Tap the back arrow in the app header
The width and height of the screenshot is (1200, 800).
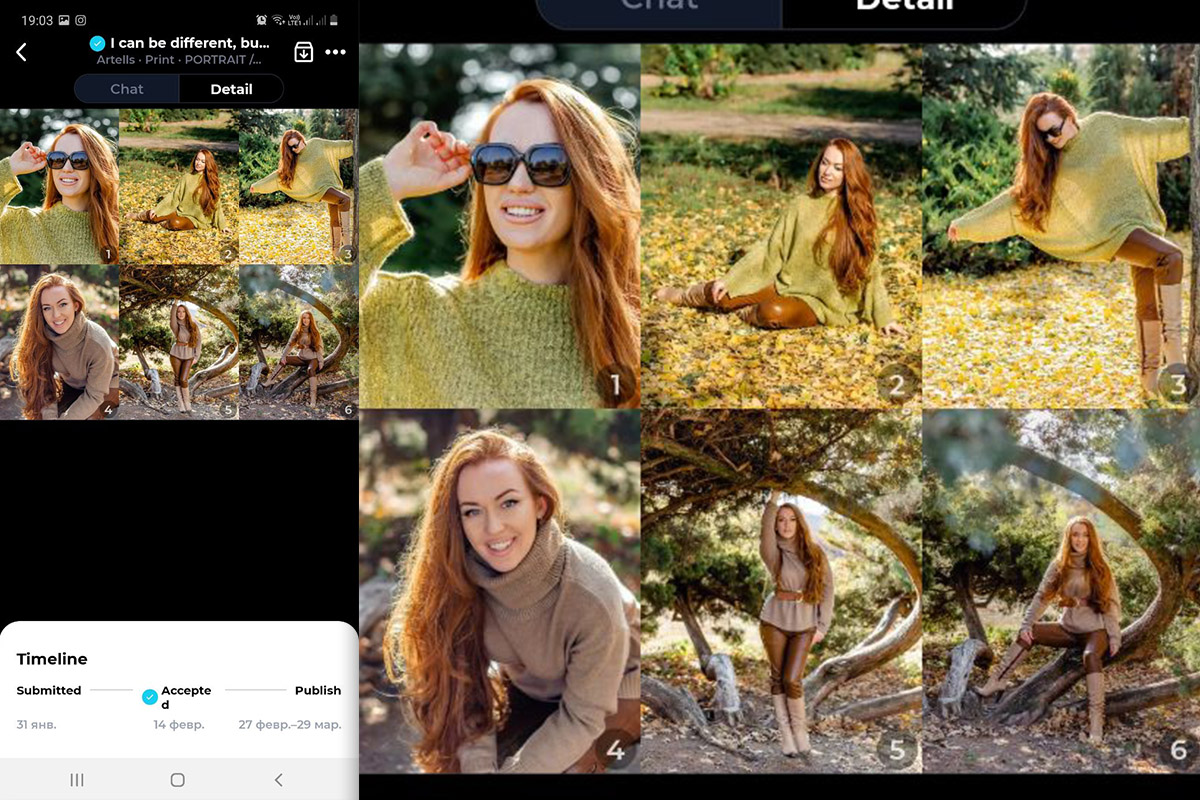point(22,52)
